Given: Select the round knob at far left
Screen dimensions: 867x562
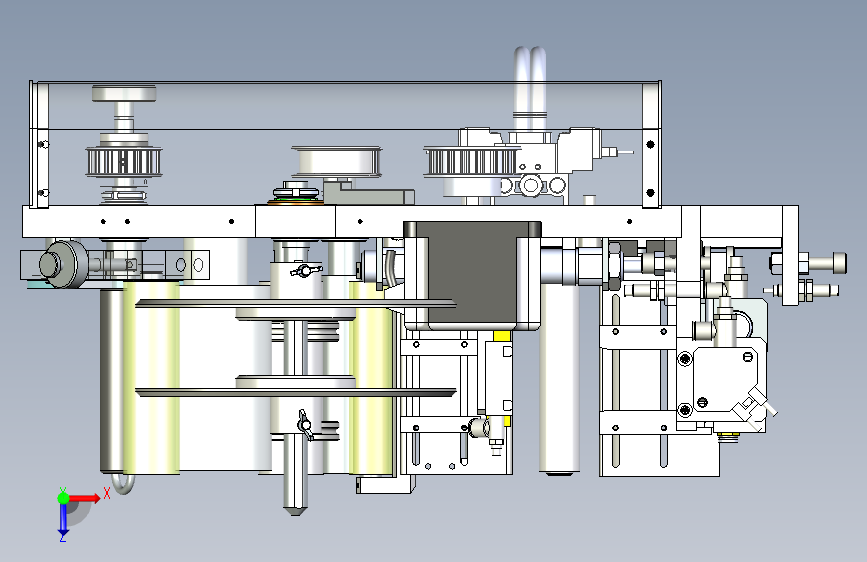Looking at the screenshot, I should 62,264.
